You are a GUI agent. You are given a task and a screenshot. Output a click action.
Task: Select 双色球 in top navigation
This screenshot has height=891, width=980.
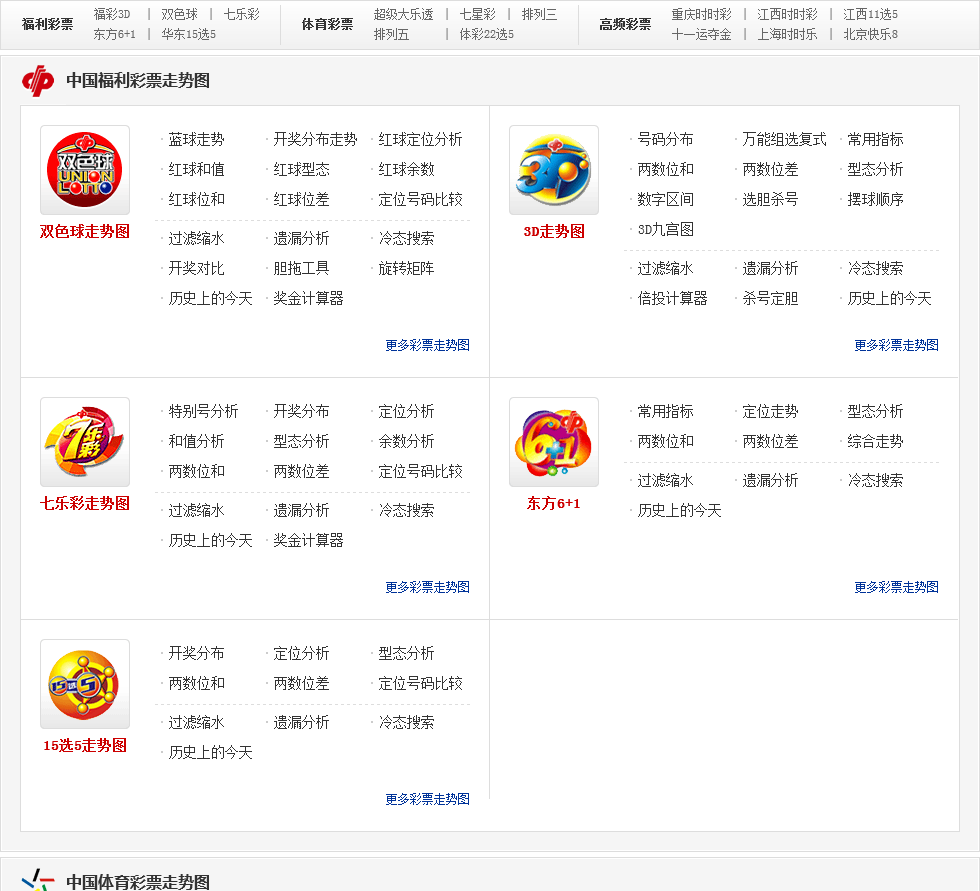tap(179, 14)
